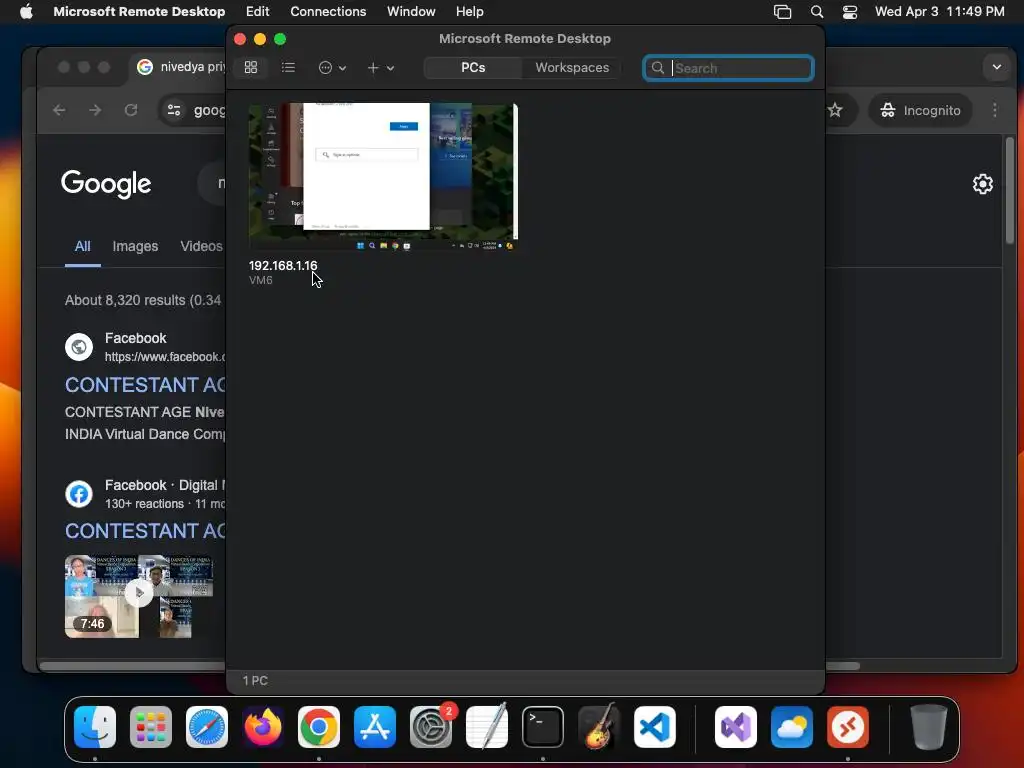1024x768 pixels.
Task: Click the Search field in Remote Desktop
Action: pos(728,68)
